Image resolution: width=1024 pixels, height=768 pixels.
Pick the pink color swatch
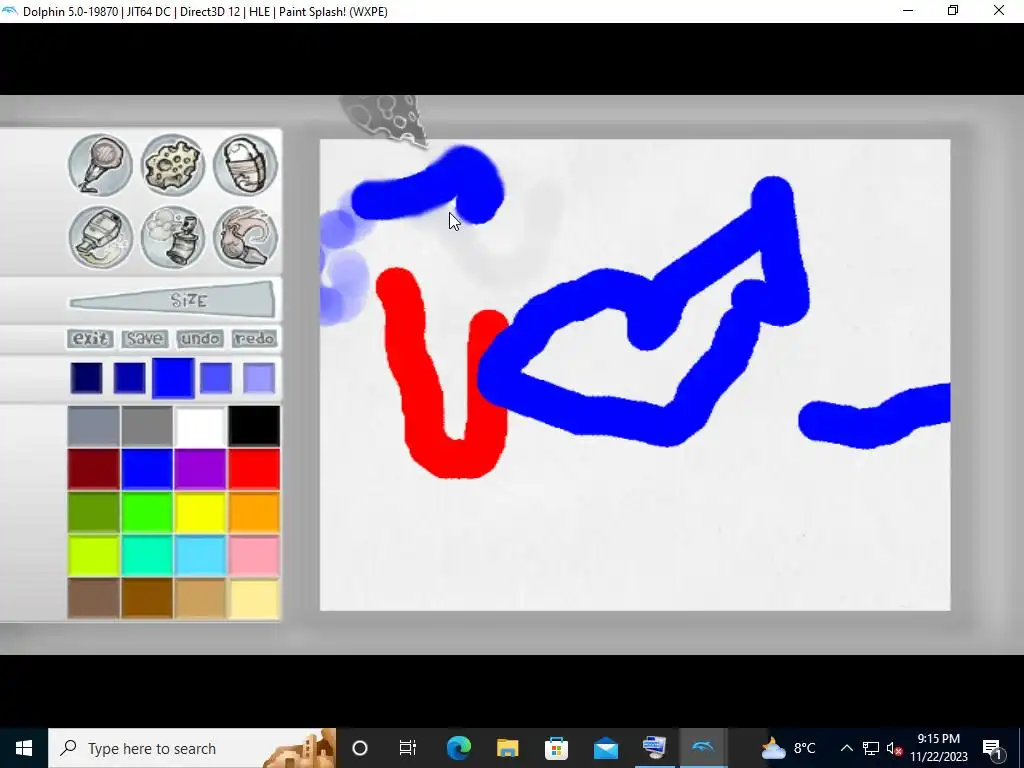(254, 555)
